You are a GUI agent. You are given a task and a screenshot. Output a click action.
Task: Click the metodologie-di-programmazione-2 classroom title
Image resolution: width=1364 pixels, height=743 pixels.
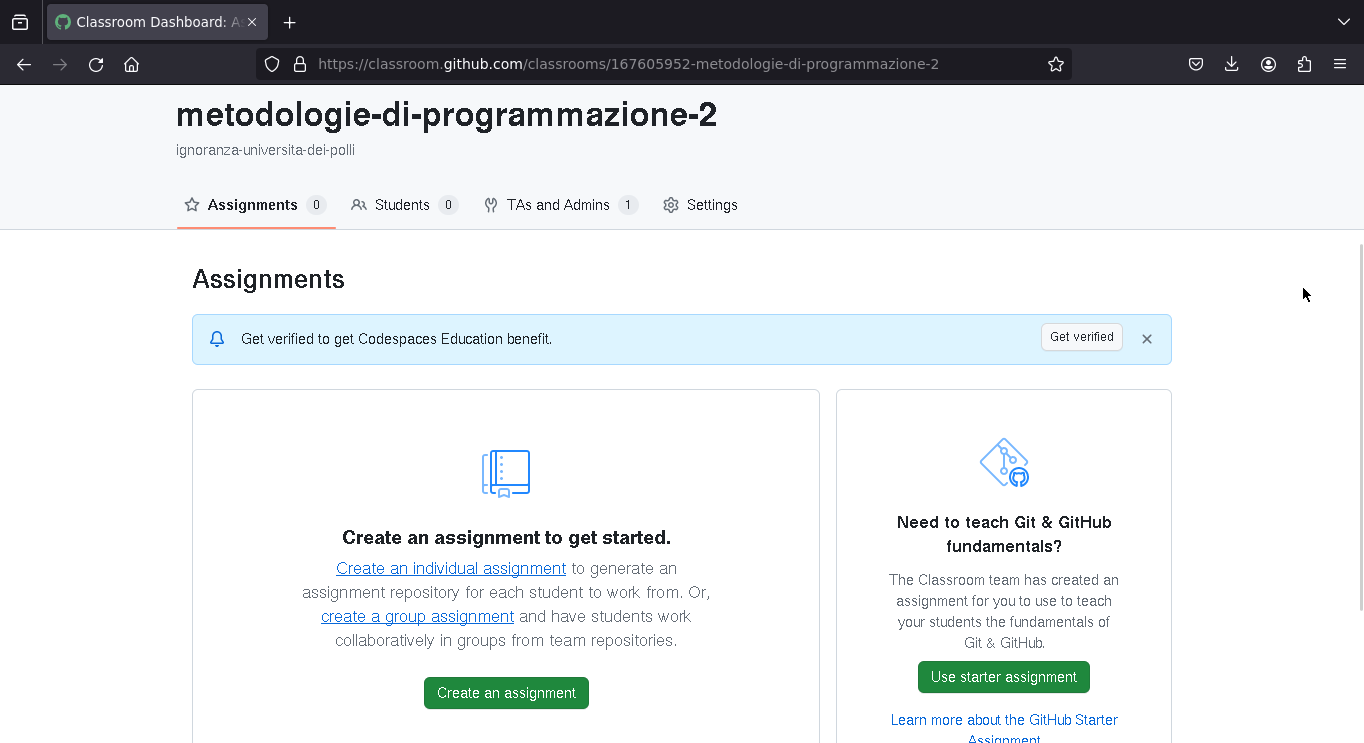[x=447, y=115]
